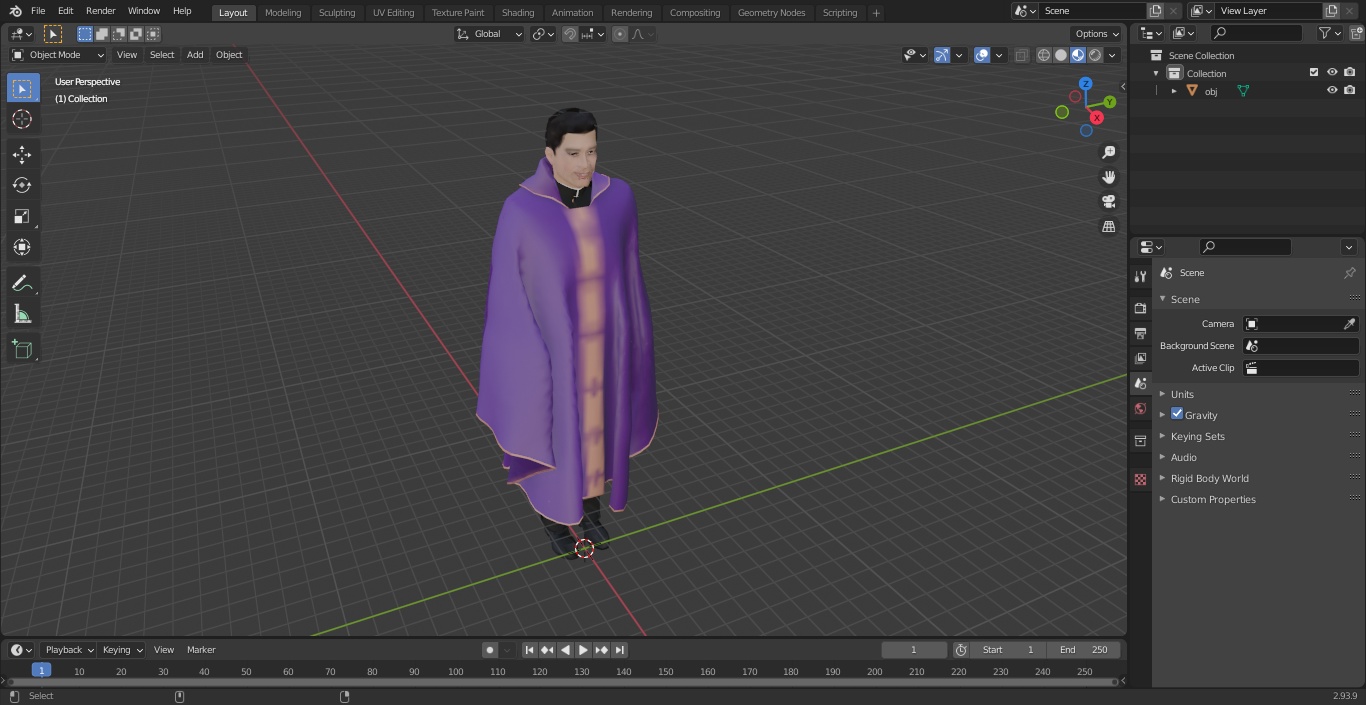This screenshot has height=705, width=1366.
Task: Switch to the Sculpting workspace tab
Action: coord(337,12)
